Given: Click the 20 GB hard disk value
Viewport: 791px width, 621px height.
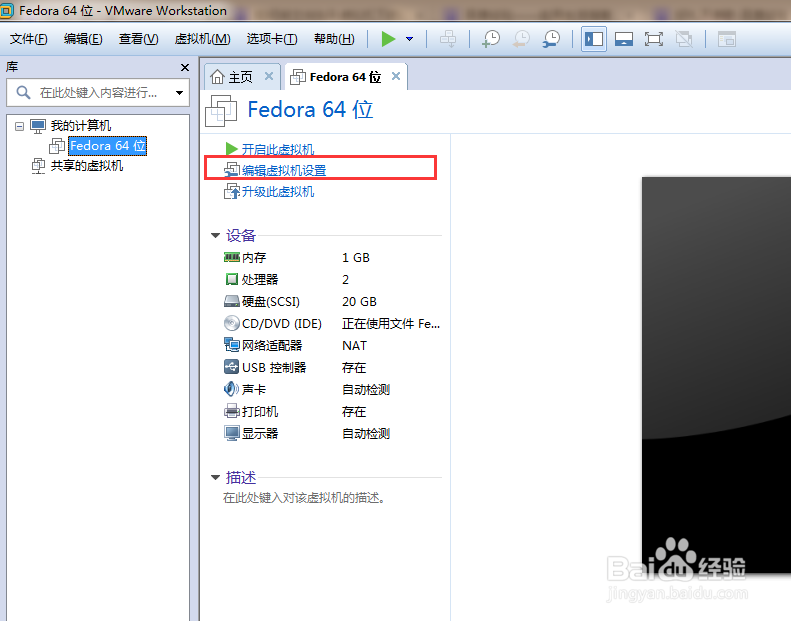Looking at the screenshot, I should (359, 302).
